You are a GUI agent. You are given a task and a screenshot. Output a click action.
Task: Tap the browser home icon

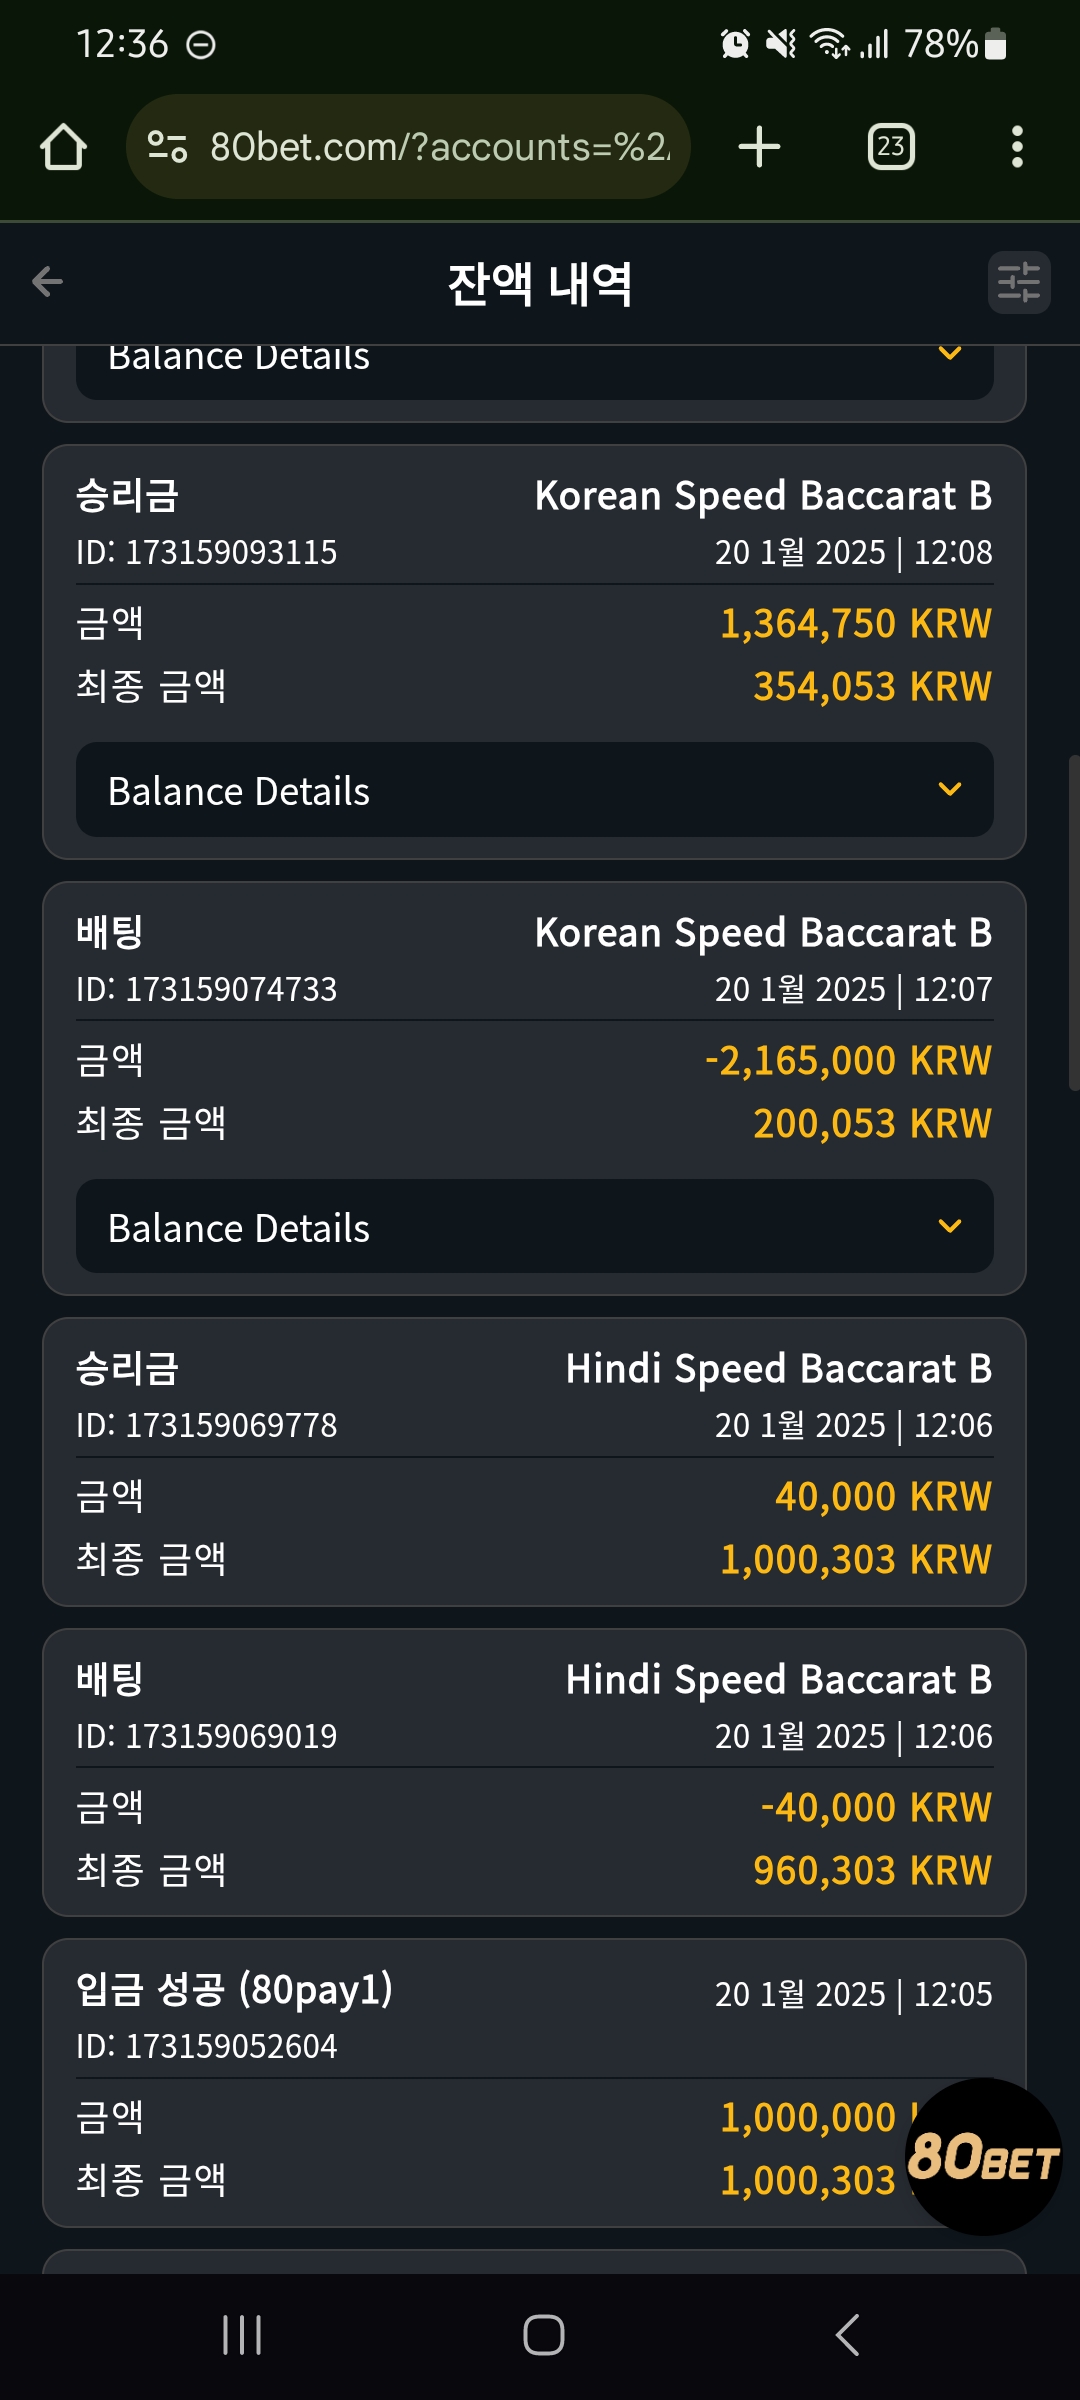(x=63, y=147)
